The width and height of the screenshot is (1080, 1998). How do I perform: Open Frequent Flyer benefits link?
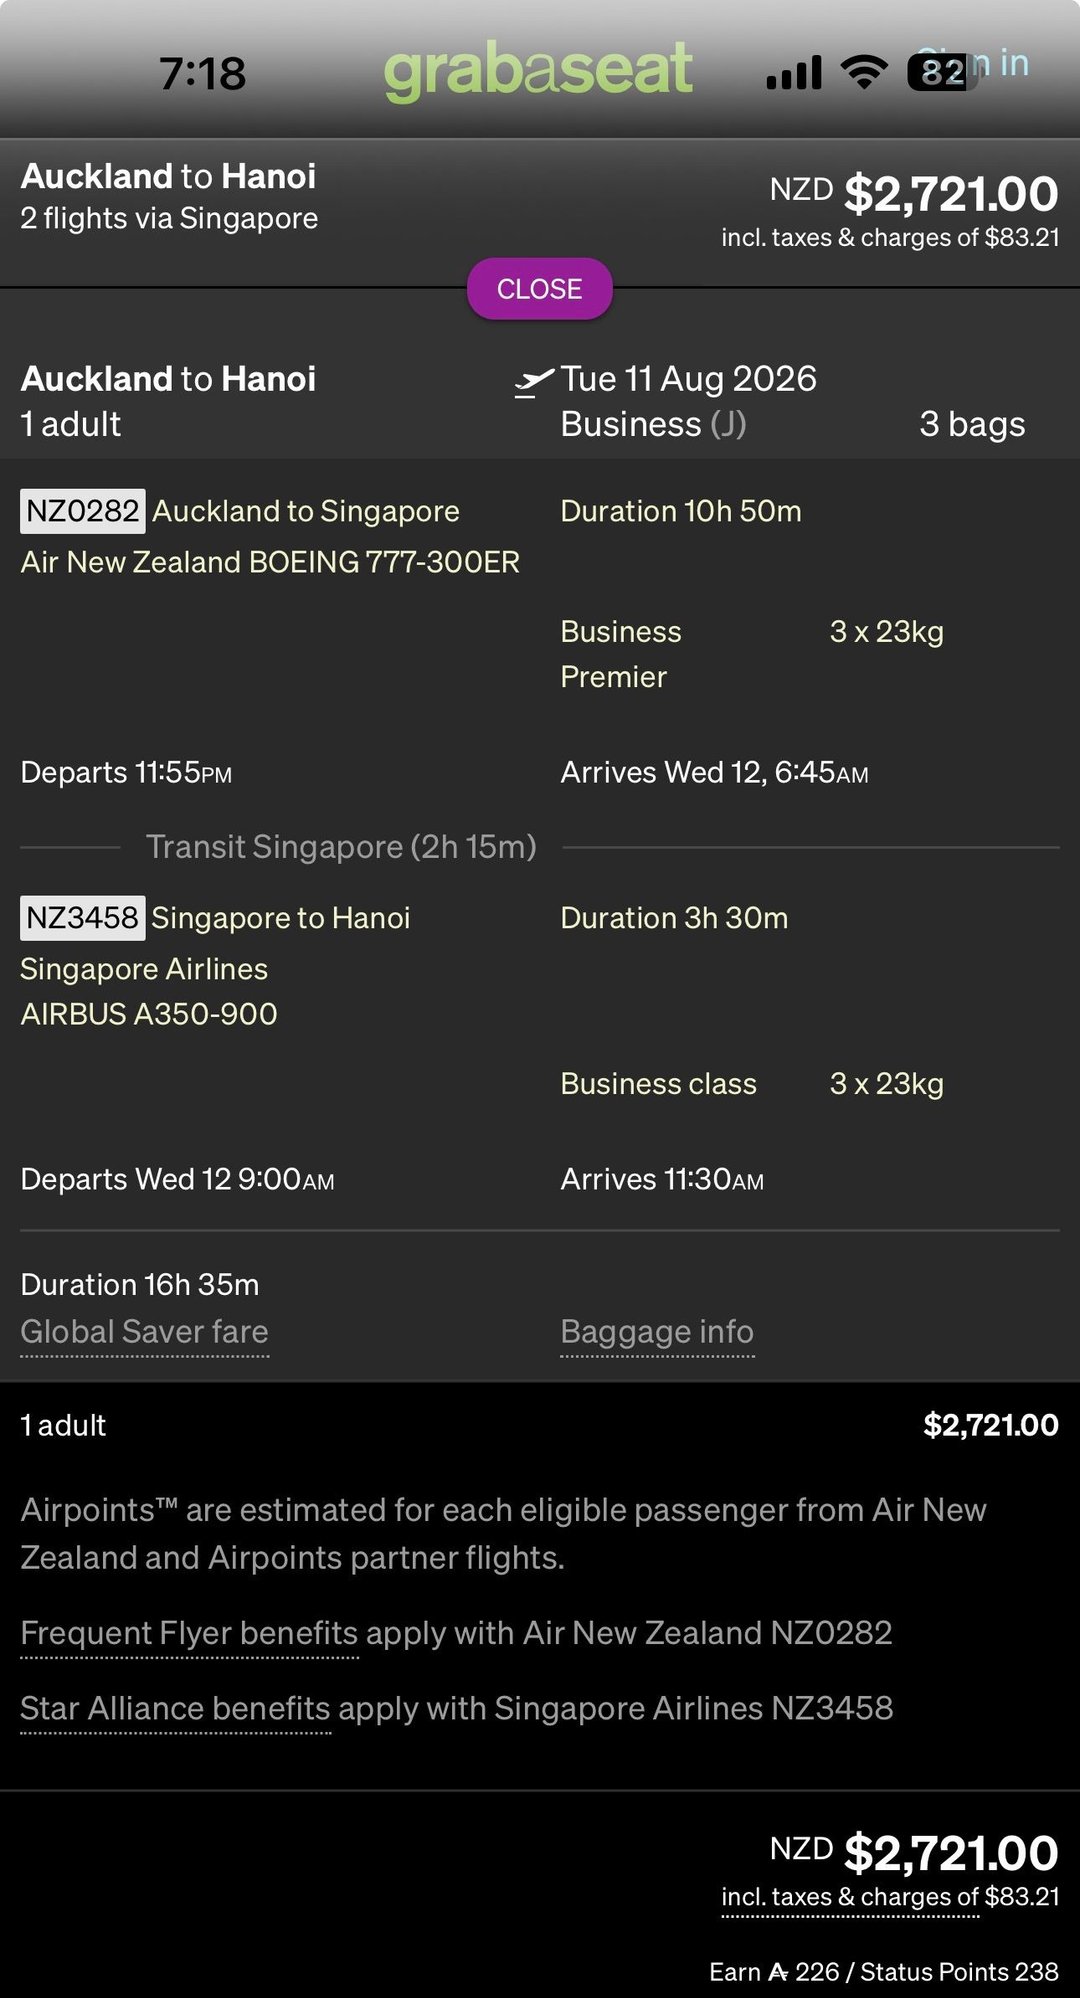189,1633
